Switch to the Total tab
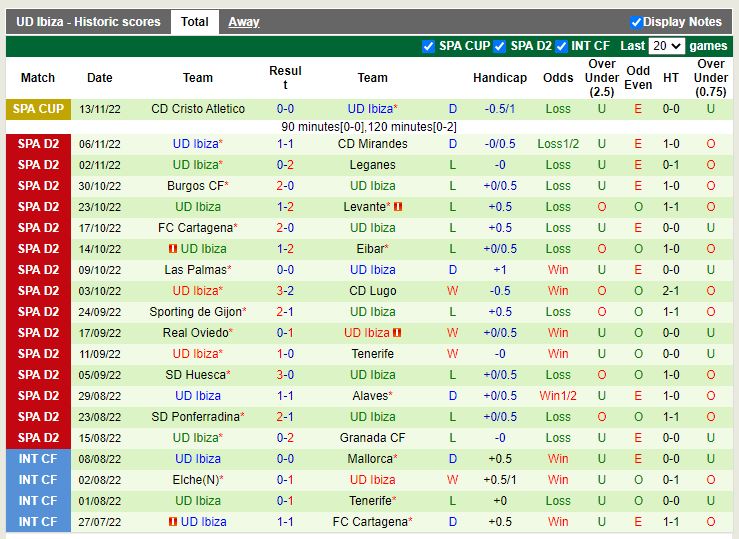 pos(195,22)
